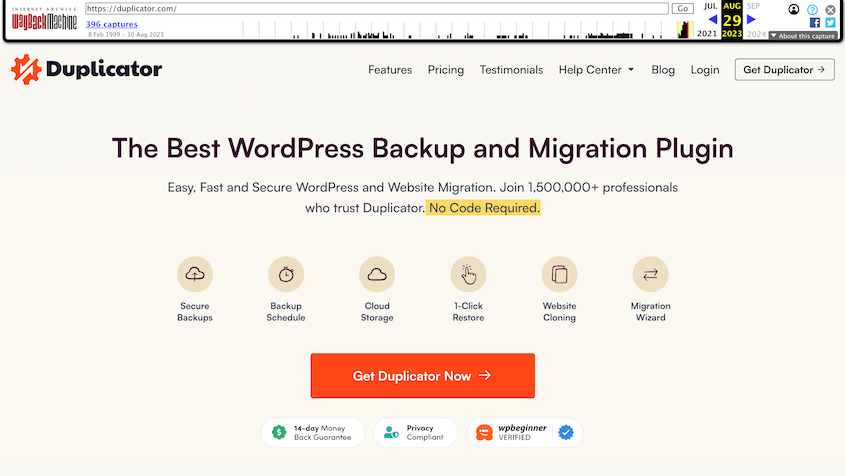Click the Wayback Machine logo

[x=44, y=19]
